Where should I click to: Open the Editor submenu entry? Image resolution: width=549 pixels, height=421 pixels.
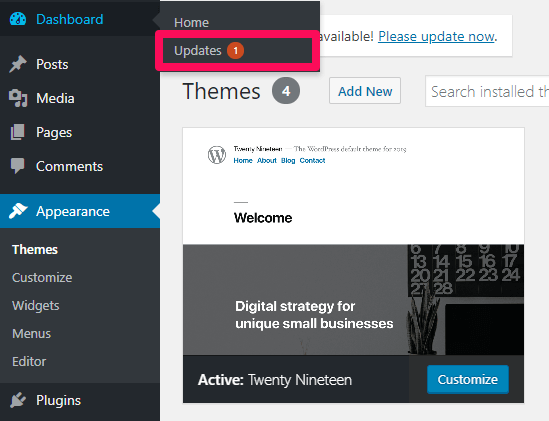pos(29,361)
